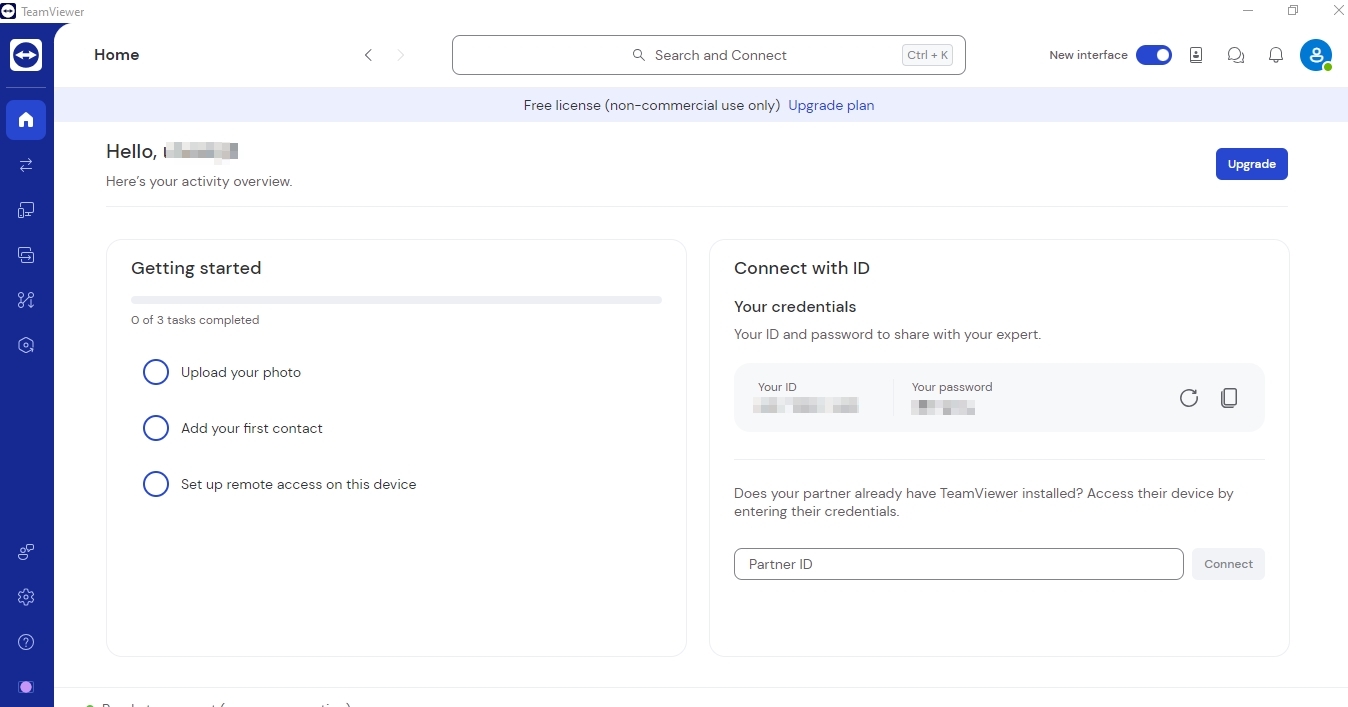Toggle the New interface switch
Screen dimensions: 1348x707
tap(1154, 55)
